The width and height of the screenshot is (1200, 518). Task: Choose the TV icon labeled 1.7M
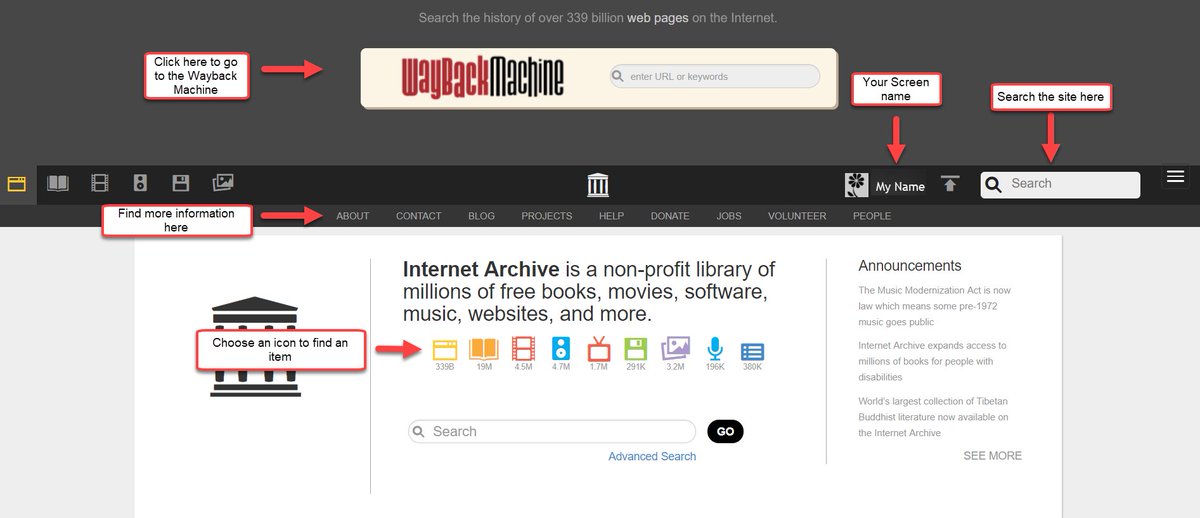coord(598,349)
